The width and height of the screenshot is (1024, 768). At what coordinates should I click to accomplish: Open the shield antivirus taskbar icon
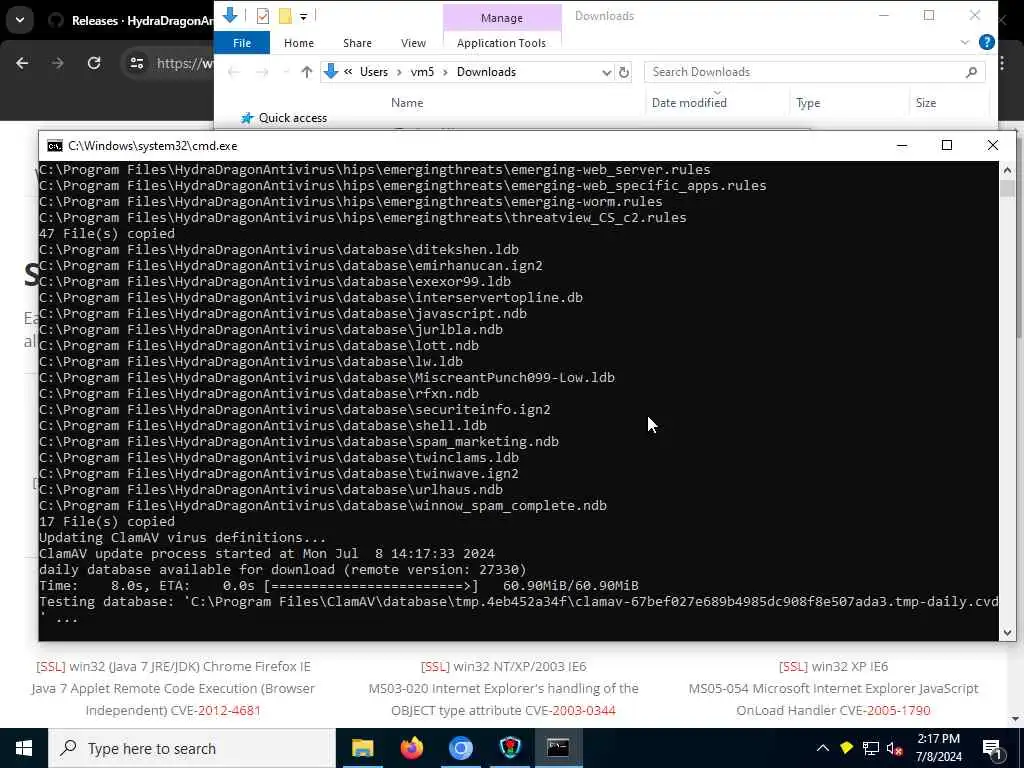[x=509, y=748]
